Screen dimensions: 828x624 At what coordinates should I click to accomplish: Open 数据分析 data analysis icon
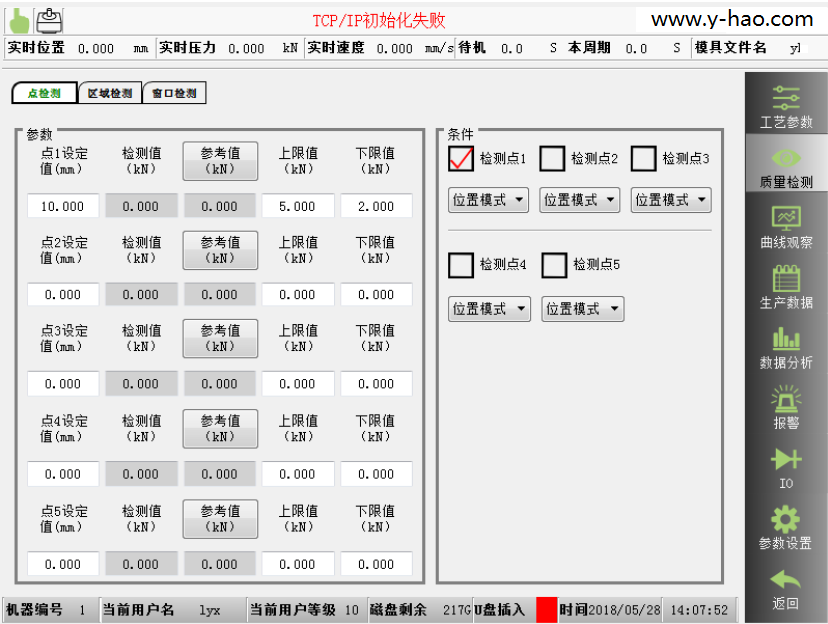coord(786,340)
